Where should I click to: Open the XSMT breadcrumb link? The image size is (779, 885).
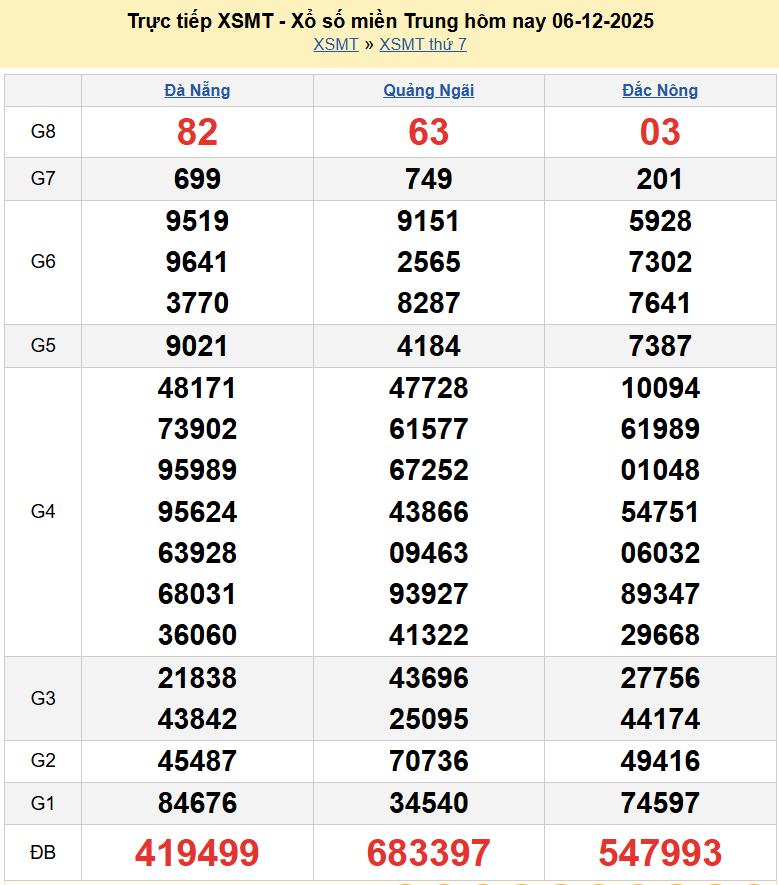335,44
